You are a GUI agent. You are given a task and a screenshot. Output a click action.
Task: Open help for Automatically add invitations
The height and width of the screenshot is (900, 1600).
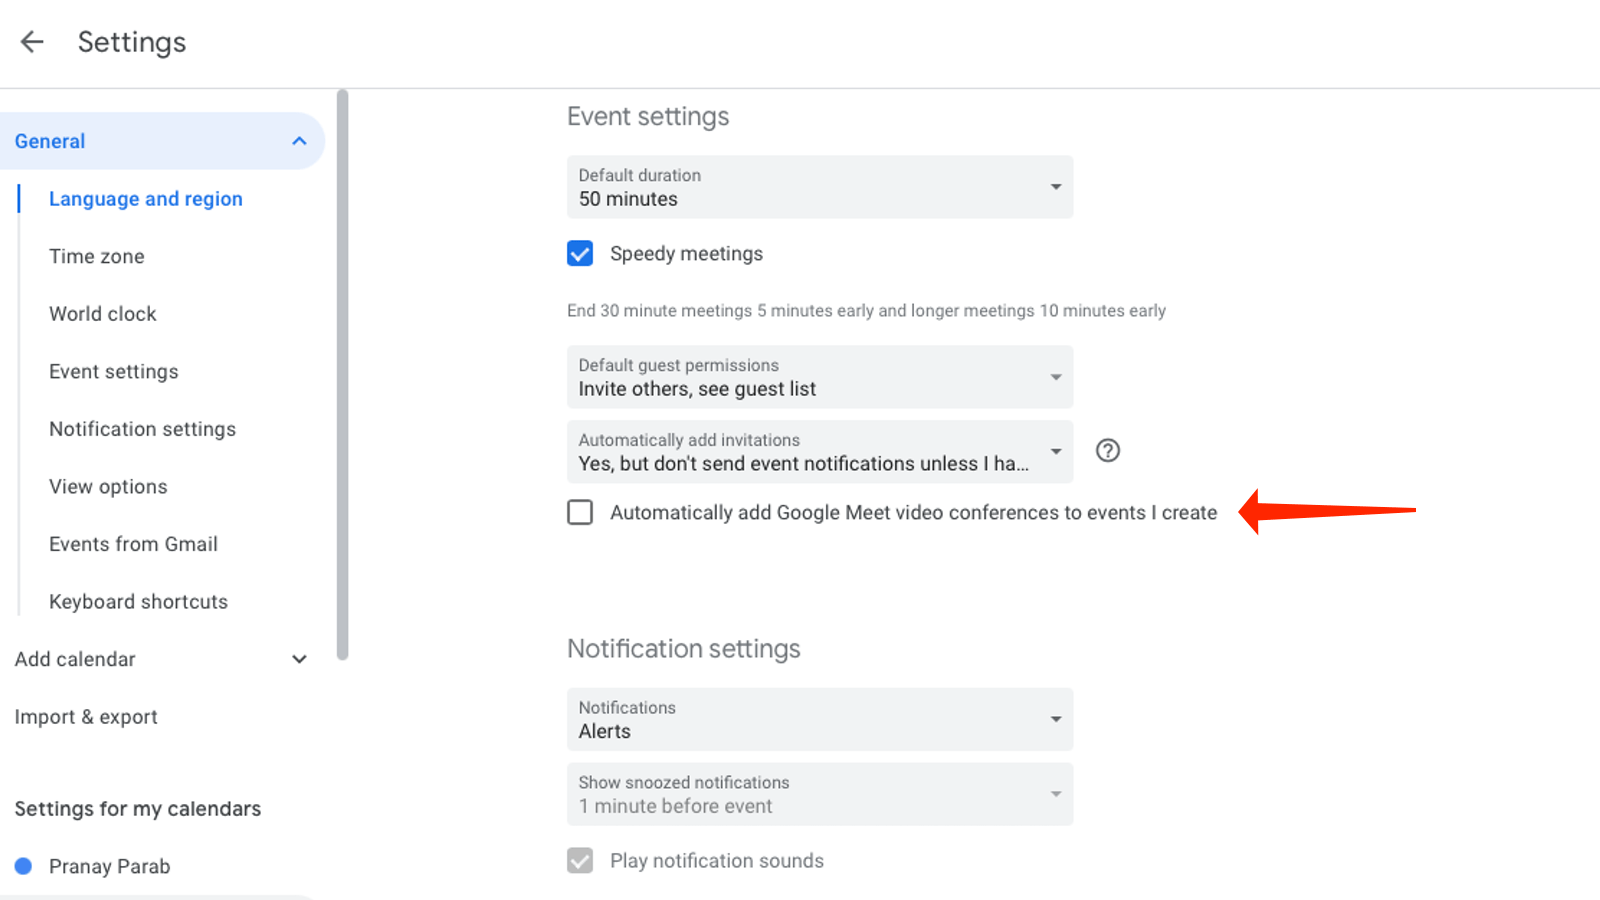pos(1107,451)
